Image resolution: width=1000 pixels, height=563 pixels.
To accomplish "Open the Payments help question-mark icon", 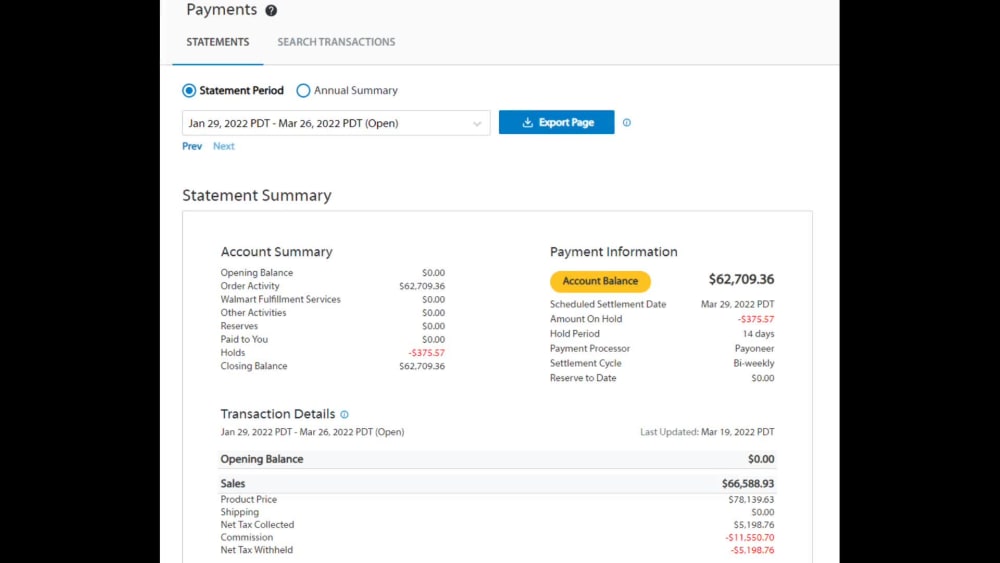I will 271,10.
